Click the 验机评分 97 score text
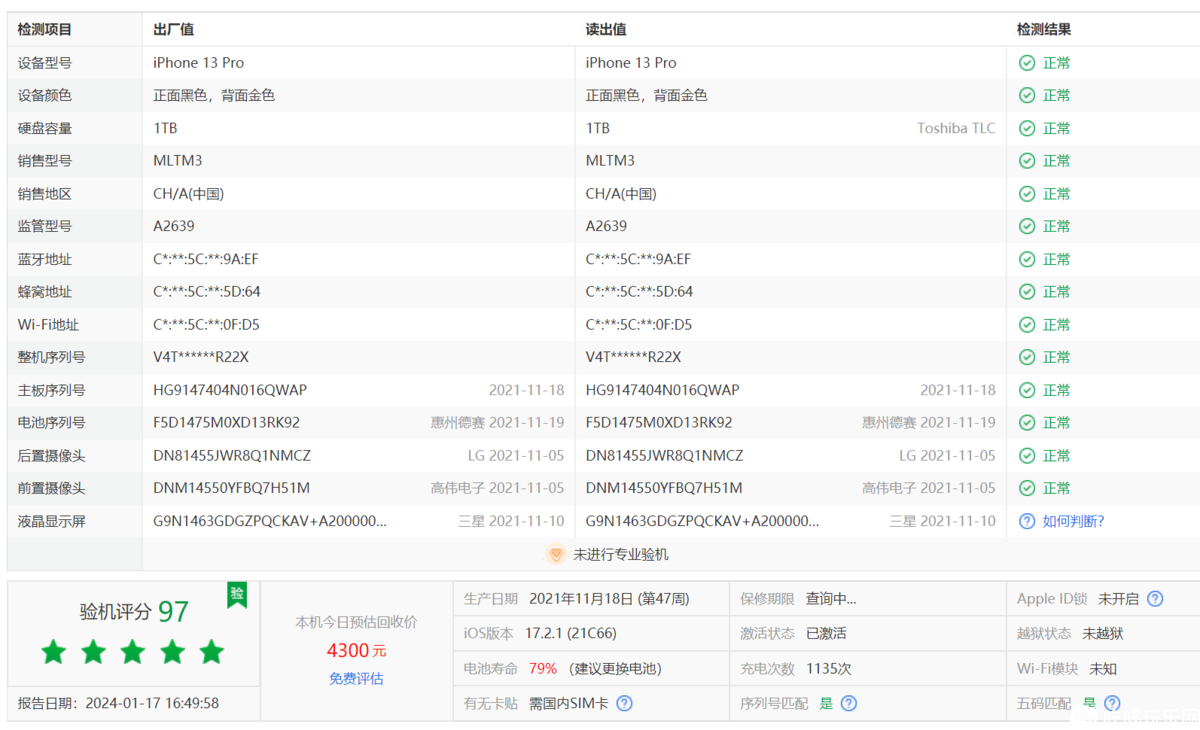This screenshot has height=730, width=1200. pos(134,611)
